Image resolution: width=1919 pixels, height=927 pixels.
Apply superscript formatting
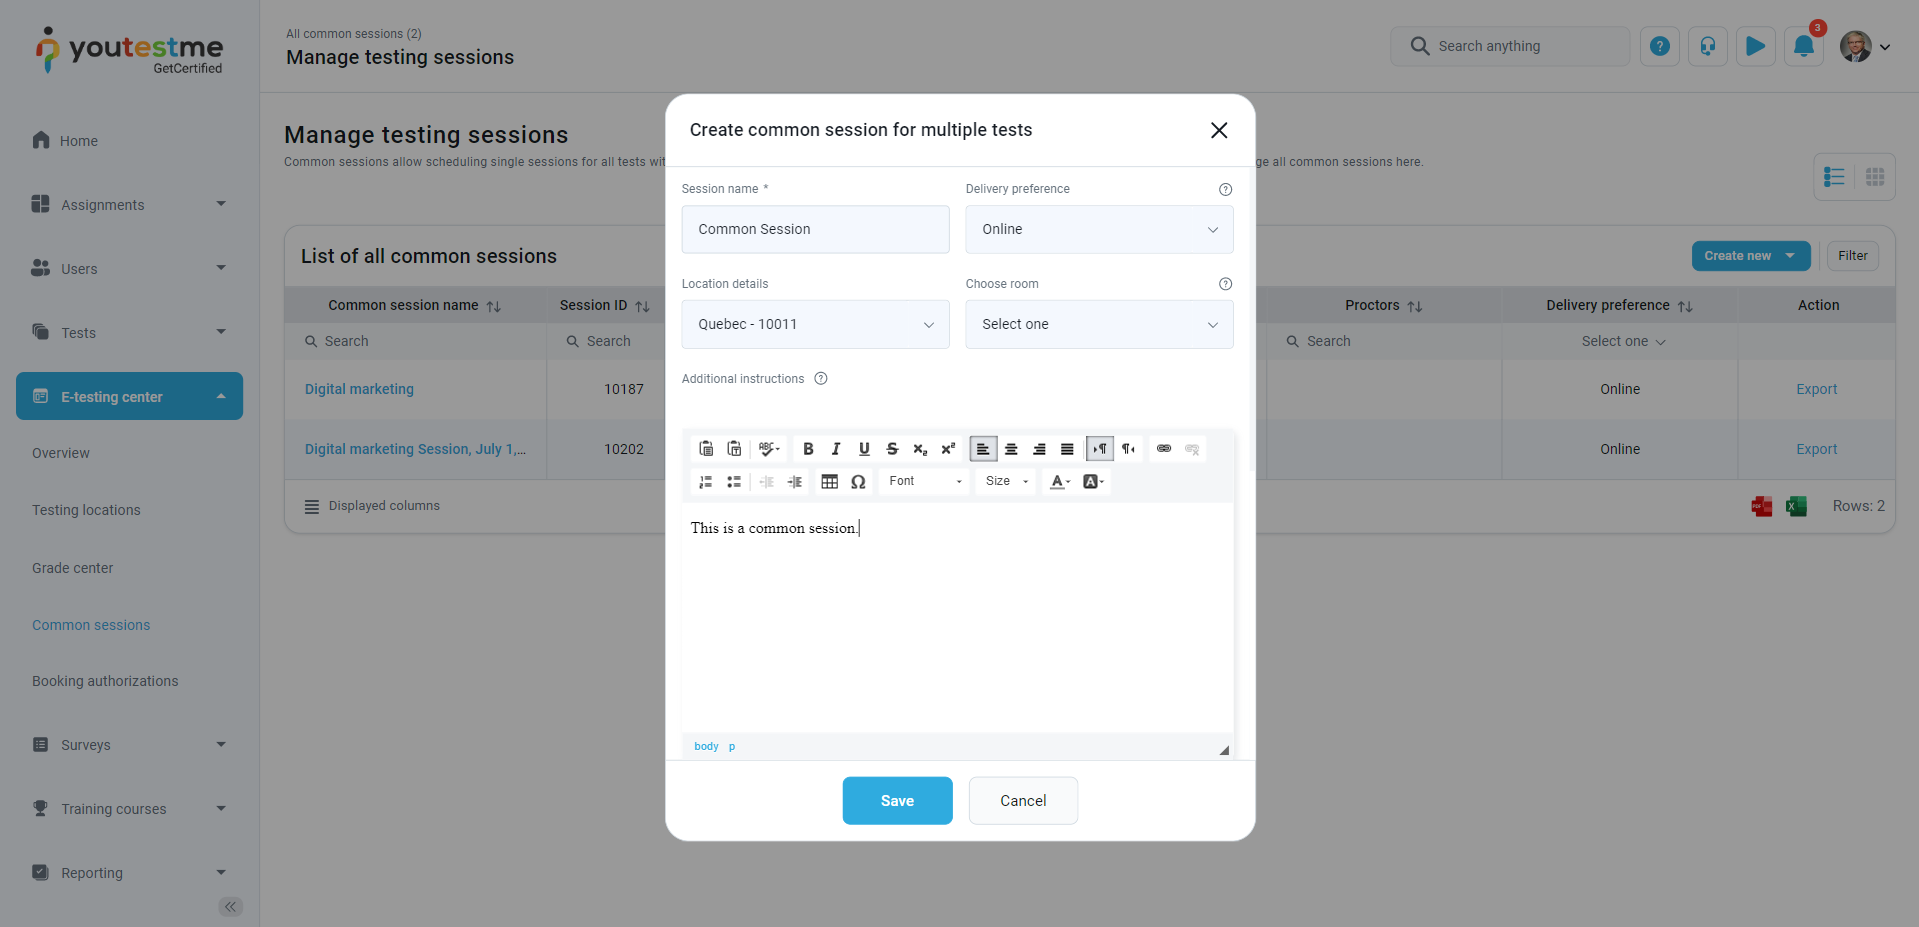pyautogui.click(x=948, y=449)
